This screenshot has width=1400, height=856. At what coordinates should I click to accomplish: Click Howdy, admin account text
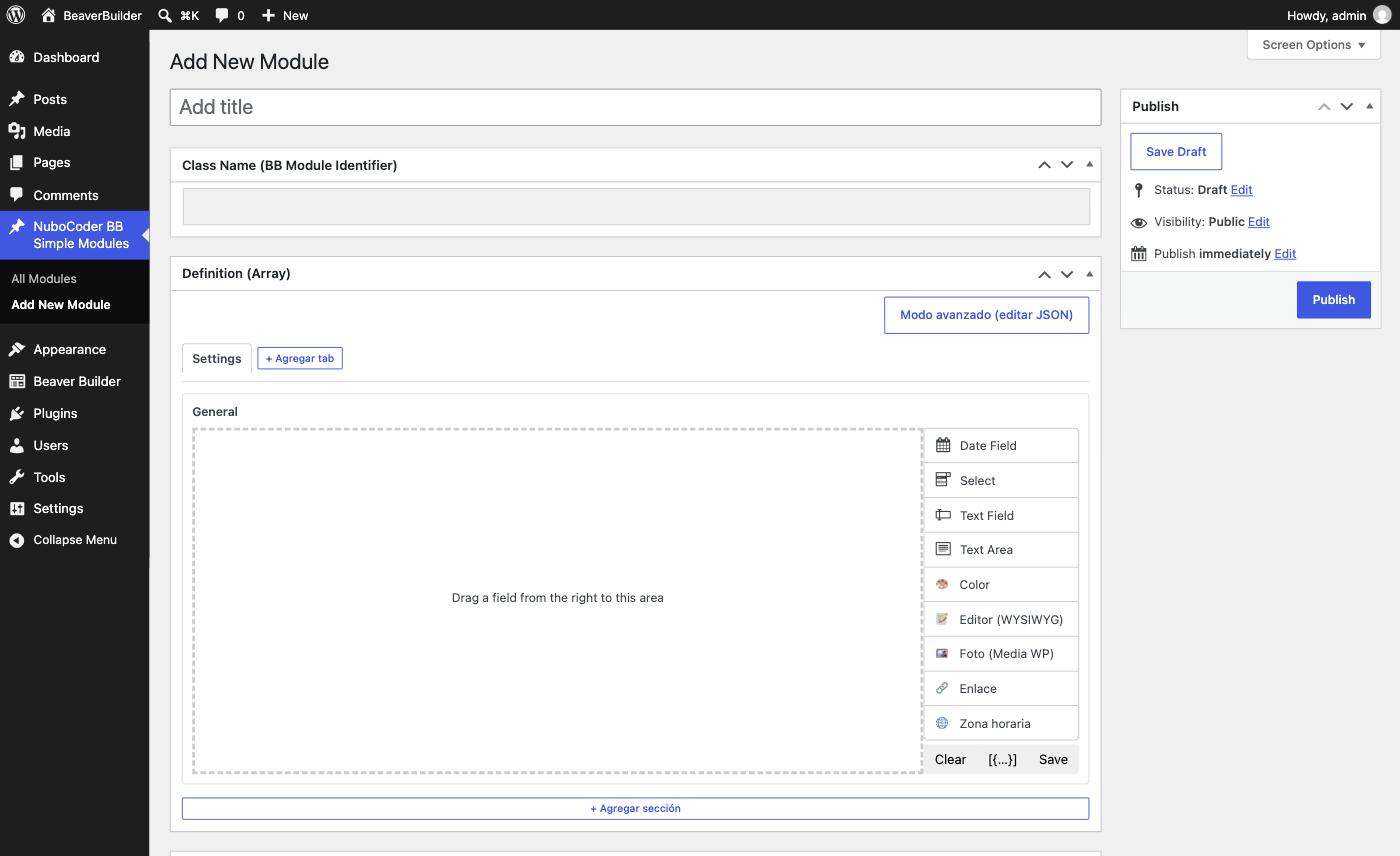[1327, 15]
